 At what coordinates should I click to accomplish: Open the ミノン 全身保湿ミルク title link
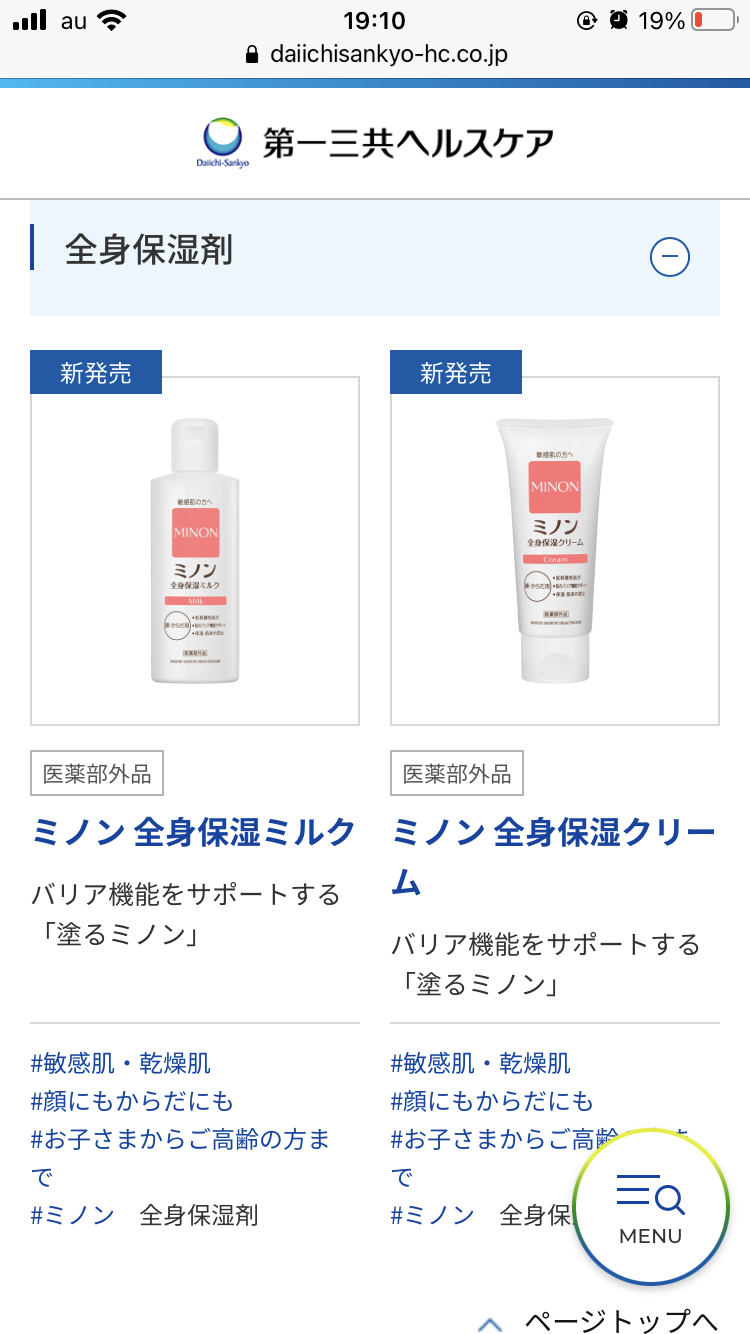click(194, 832)
